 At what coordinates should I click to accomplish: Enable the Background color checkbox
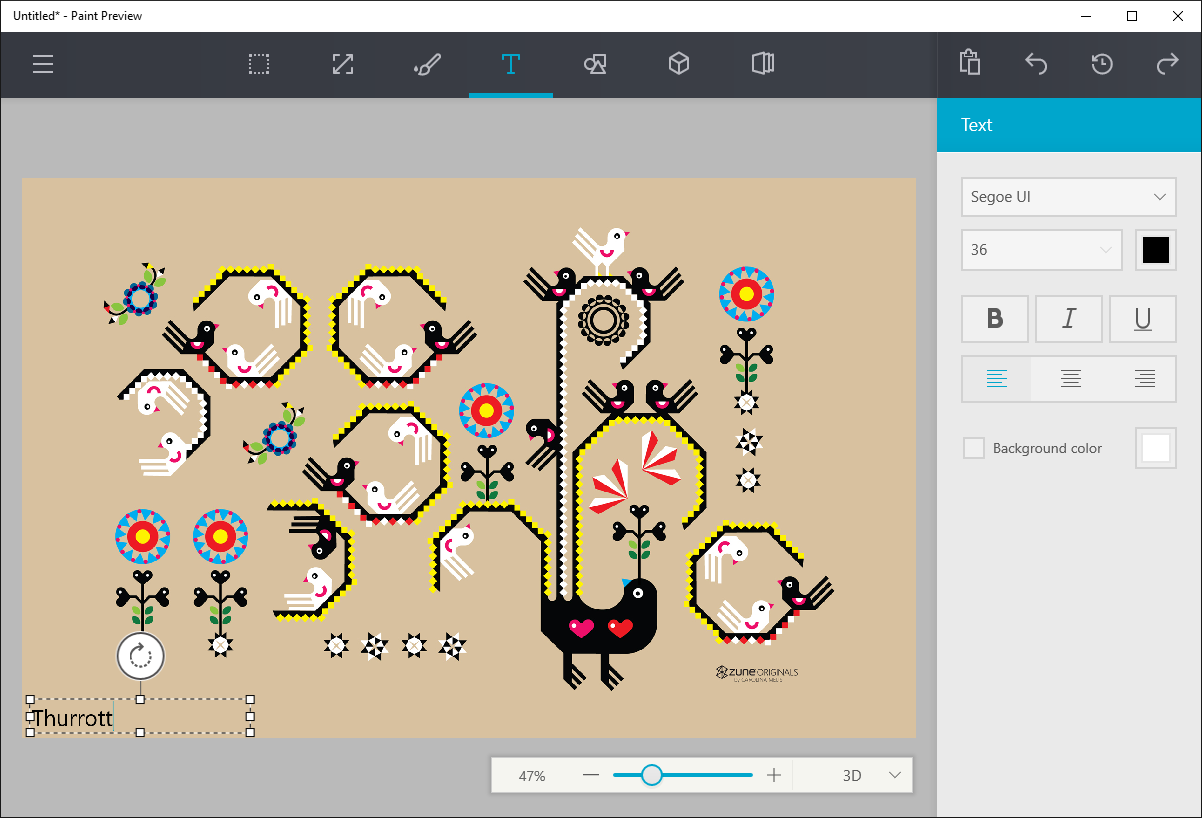974,448
